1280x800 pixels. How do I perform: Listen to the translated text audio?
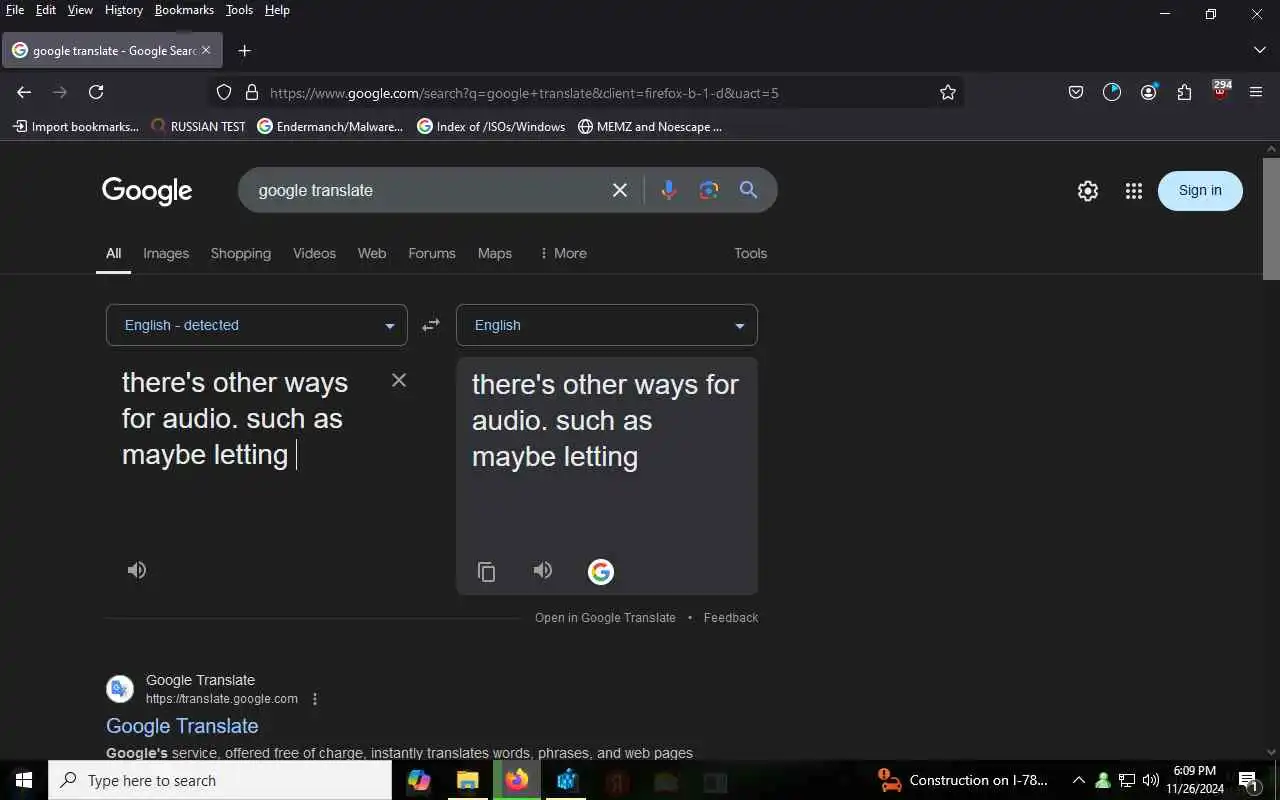(x=543, y=570)
